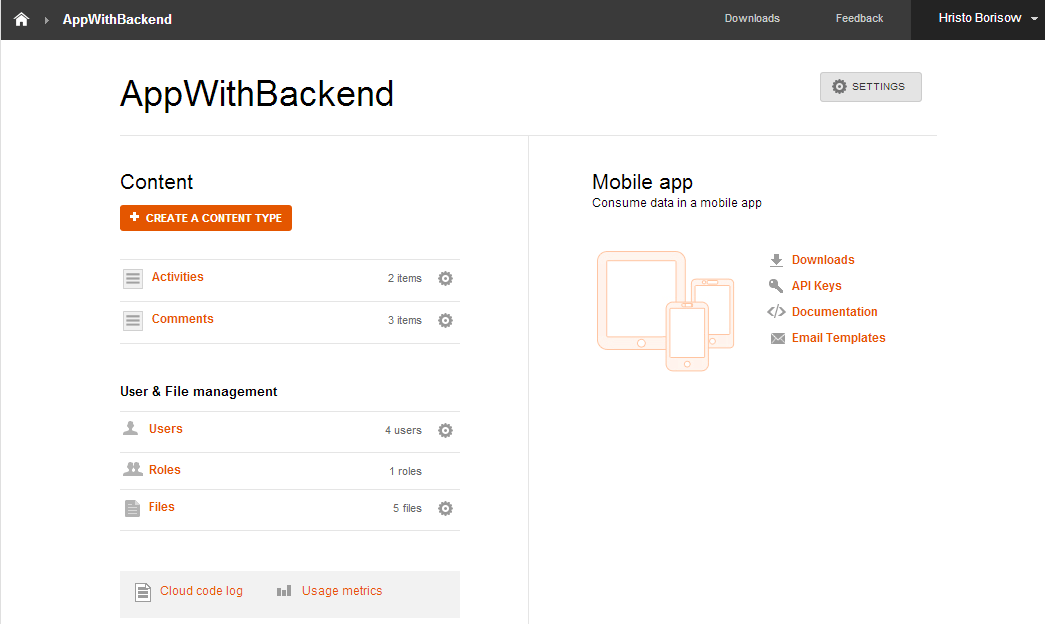This screenshot has height=624, width=1045.
Task: Click the gear icon beside Files
Action: 446,509
